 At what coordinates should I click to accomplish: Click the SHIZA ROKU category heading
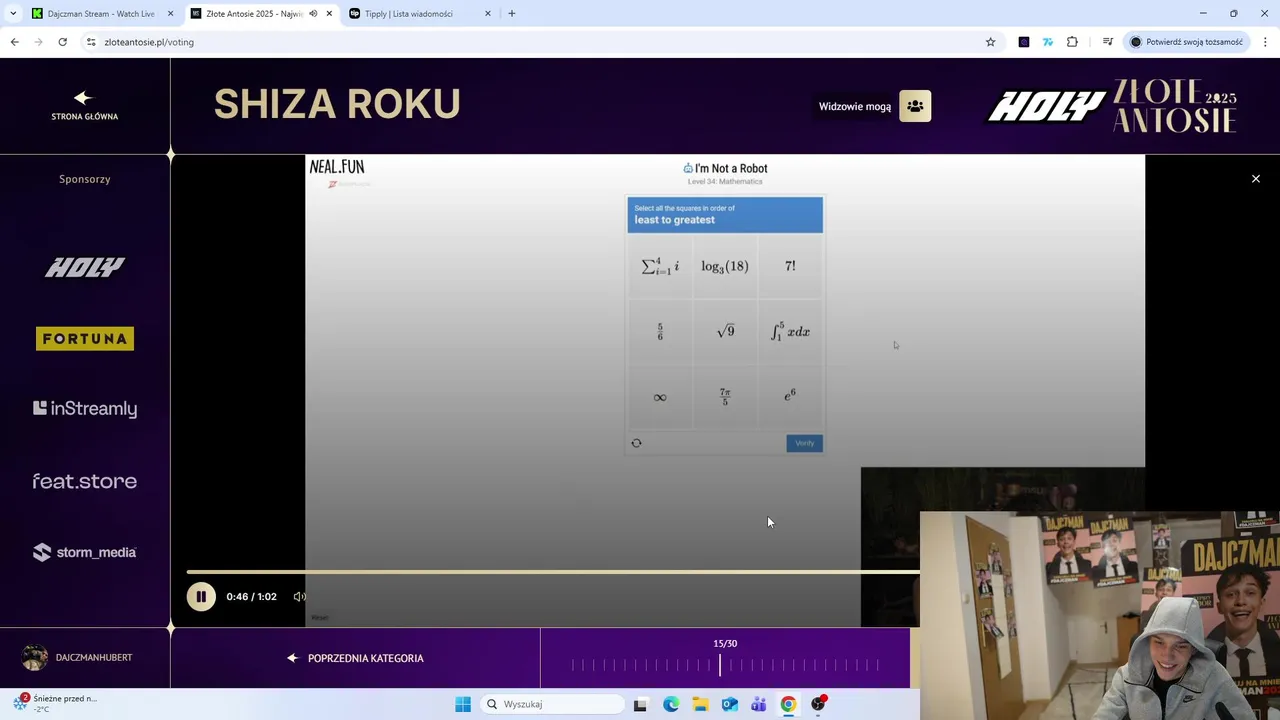(337, 104)
